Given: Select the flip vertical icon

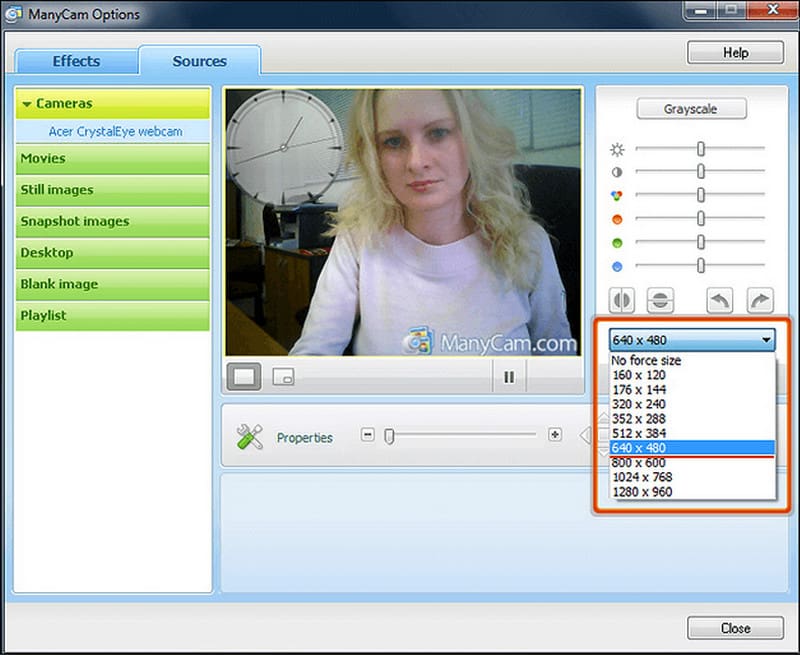Looking at the screenshot, I should pos(660,300).
